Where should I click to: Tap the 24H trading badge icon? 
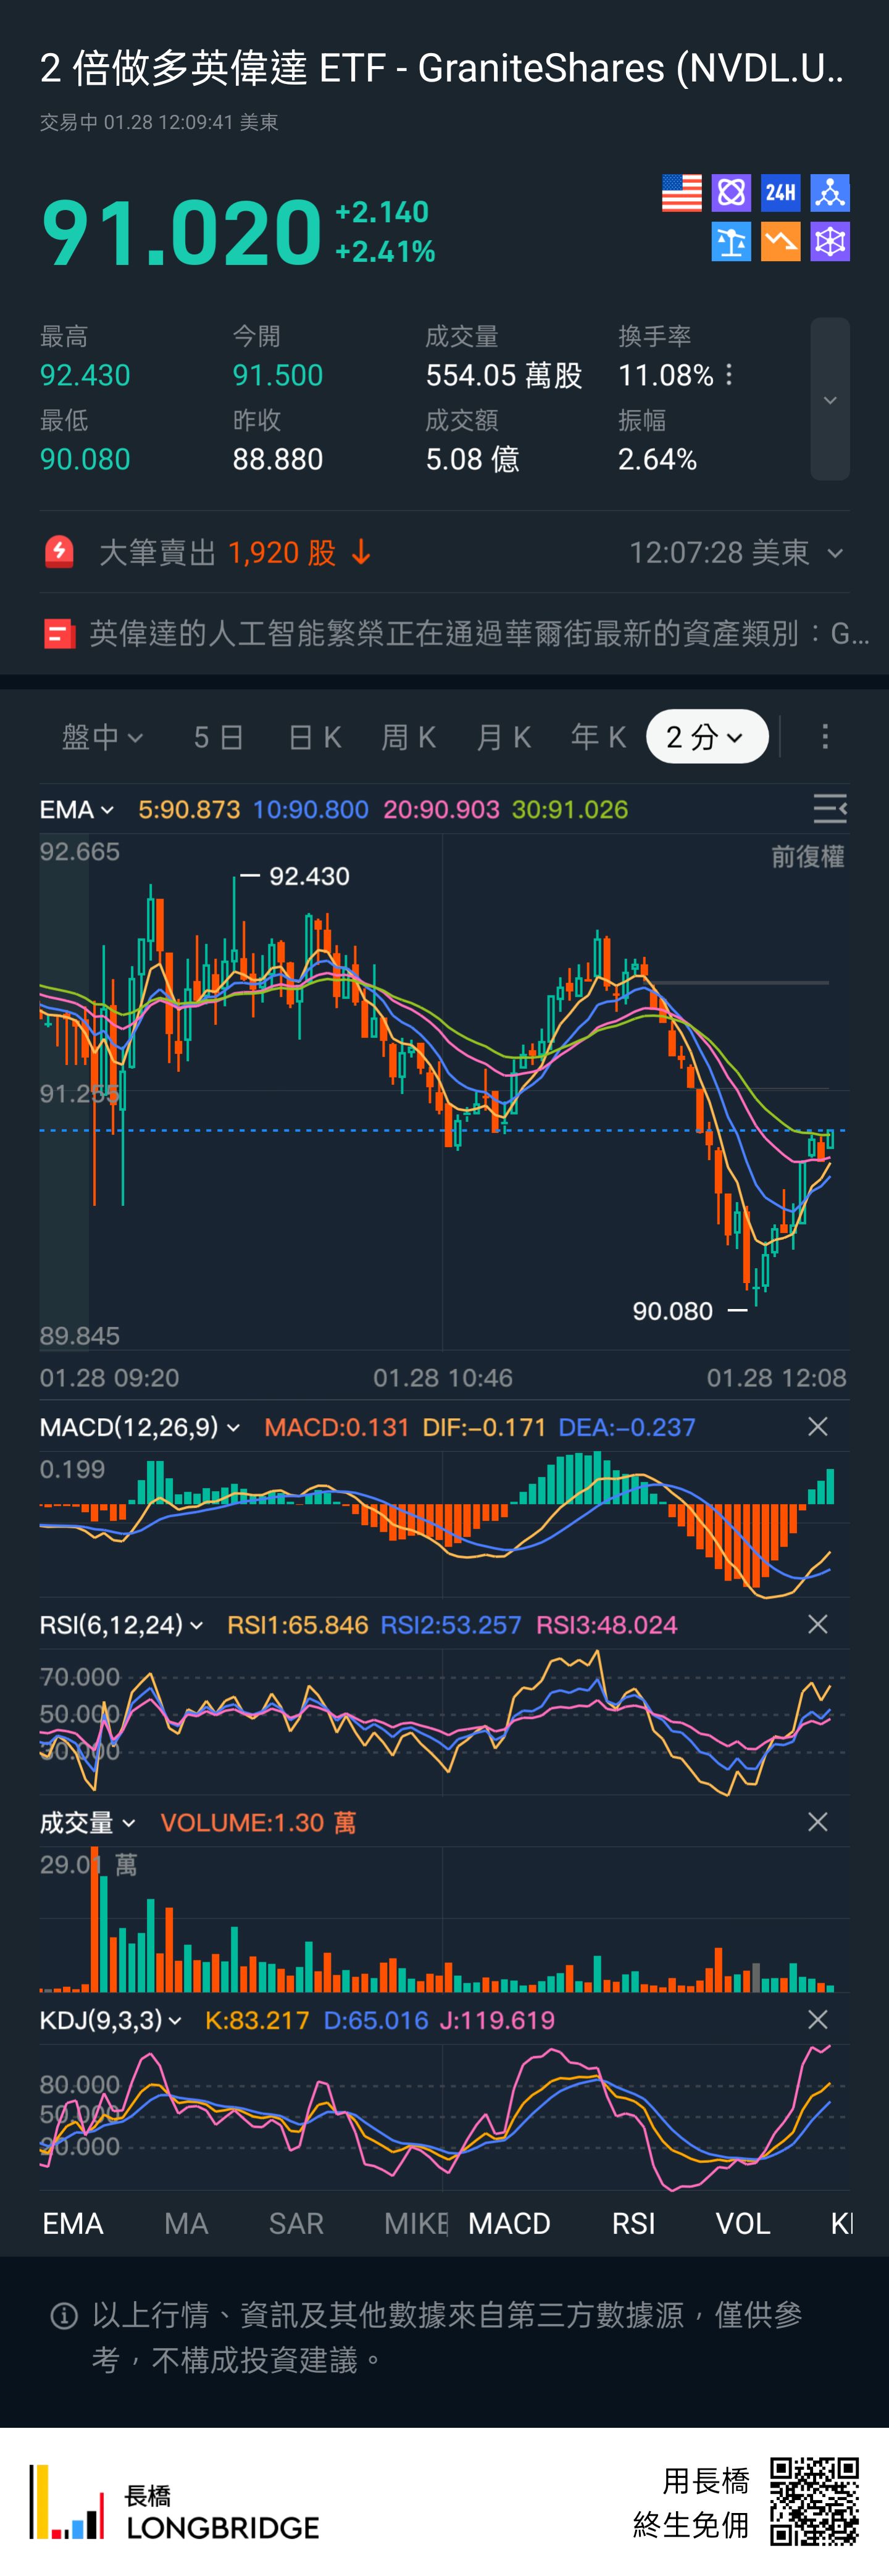780,193
